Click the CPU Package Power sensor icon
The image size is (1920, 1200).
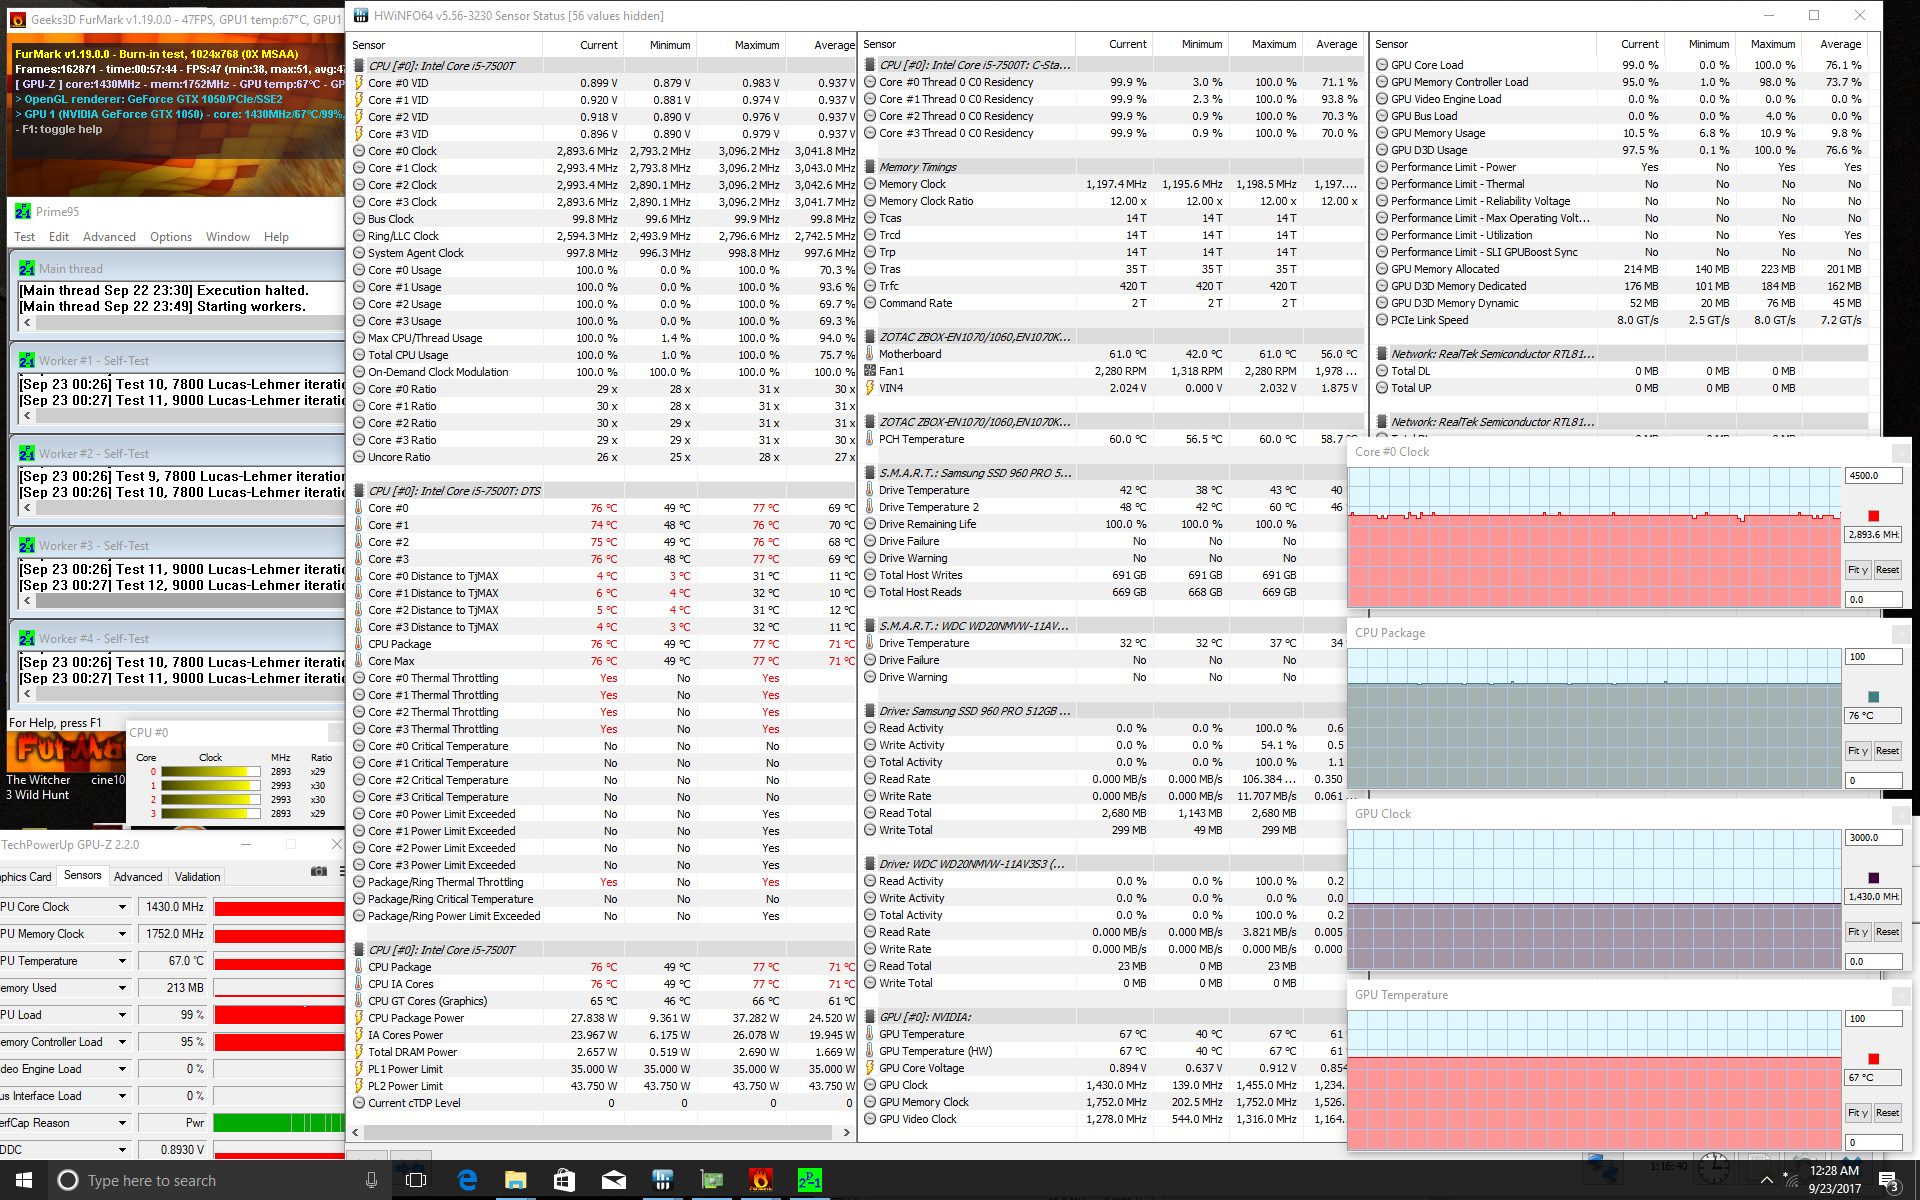coord(359,1018)
